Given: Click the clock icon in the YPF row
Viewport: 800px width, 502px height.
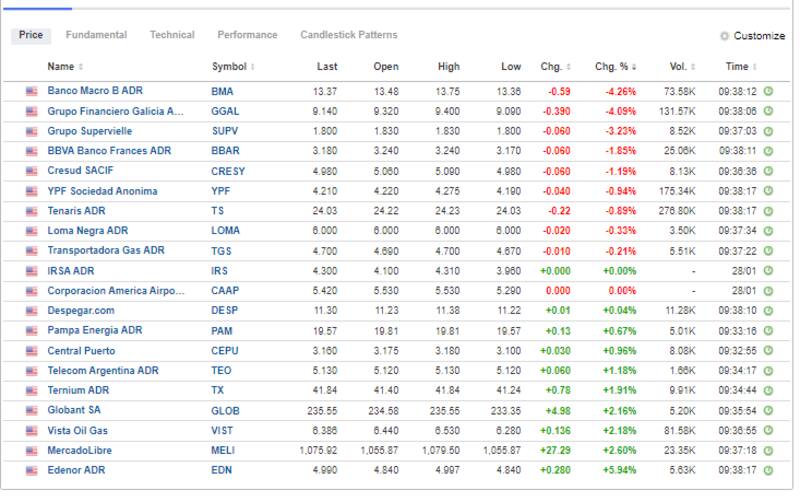Looking at the screenshot, I should click(x=768, y=191).
